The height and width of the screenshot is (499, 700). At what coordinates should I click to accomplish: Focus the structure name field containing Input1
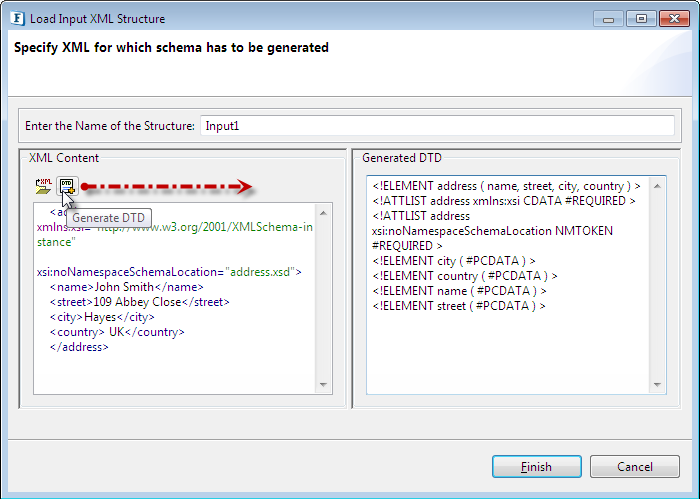pos(437,126)
